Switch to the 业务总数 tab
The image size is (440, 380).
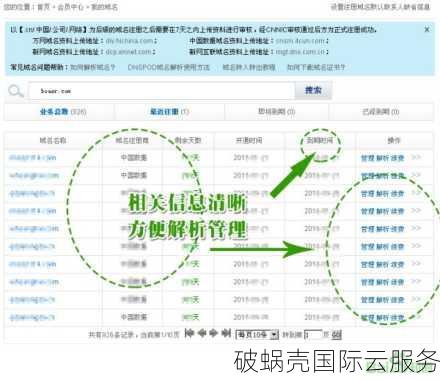pos(63,112)
